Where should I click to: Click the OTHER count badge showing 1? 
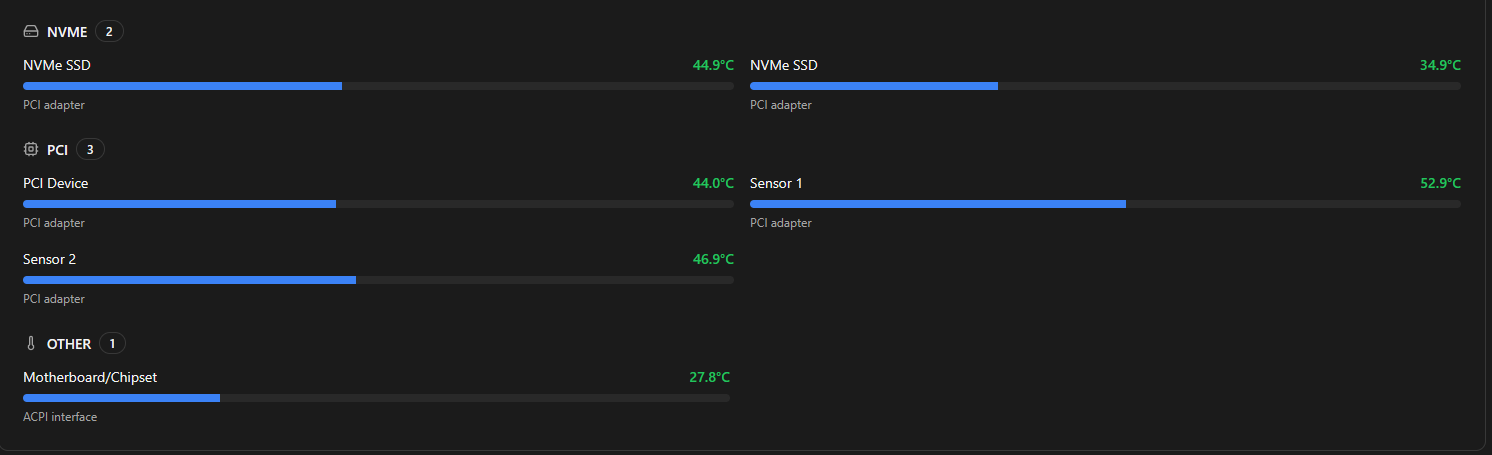point(112,344)
